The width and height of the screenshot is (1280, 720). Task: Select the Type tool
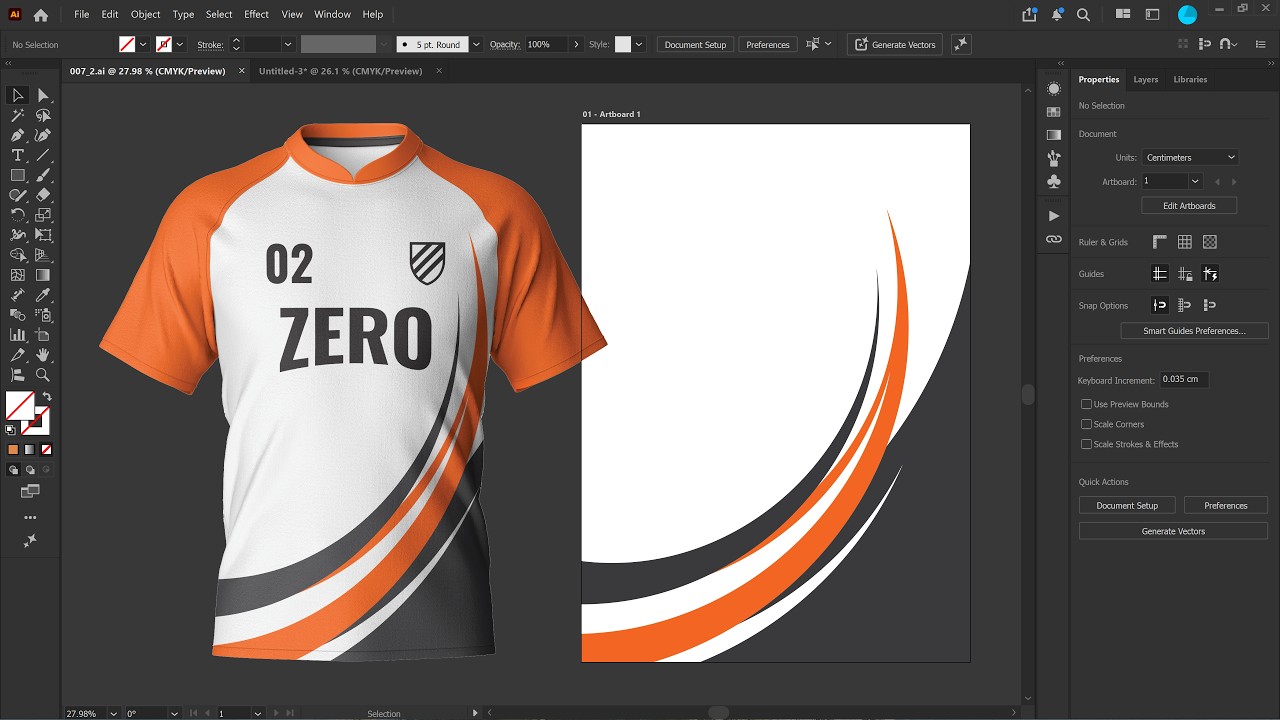click(x=18, y=155)
